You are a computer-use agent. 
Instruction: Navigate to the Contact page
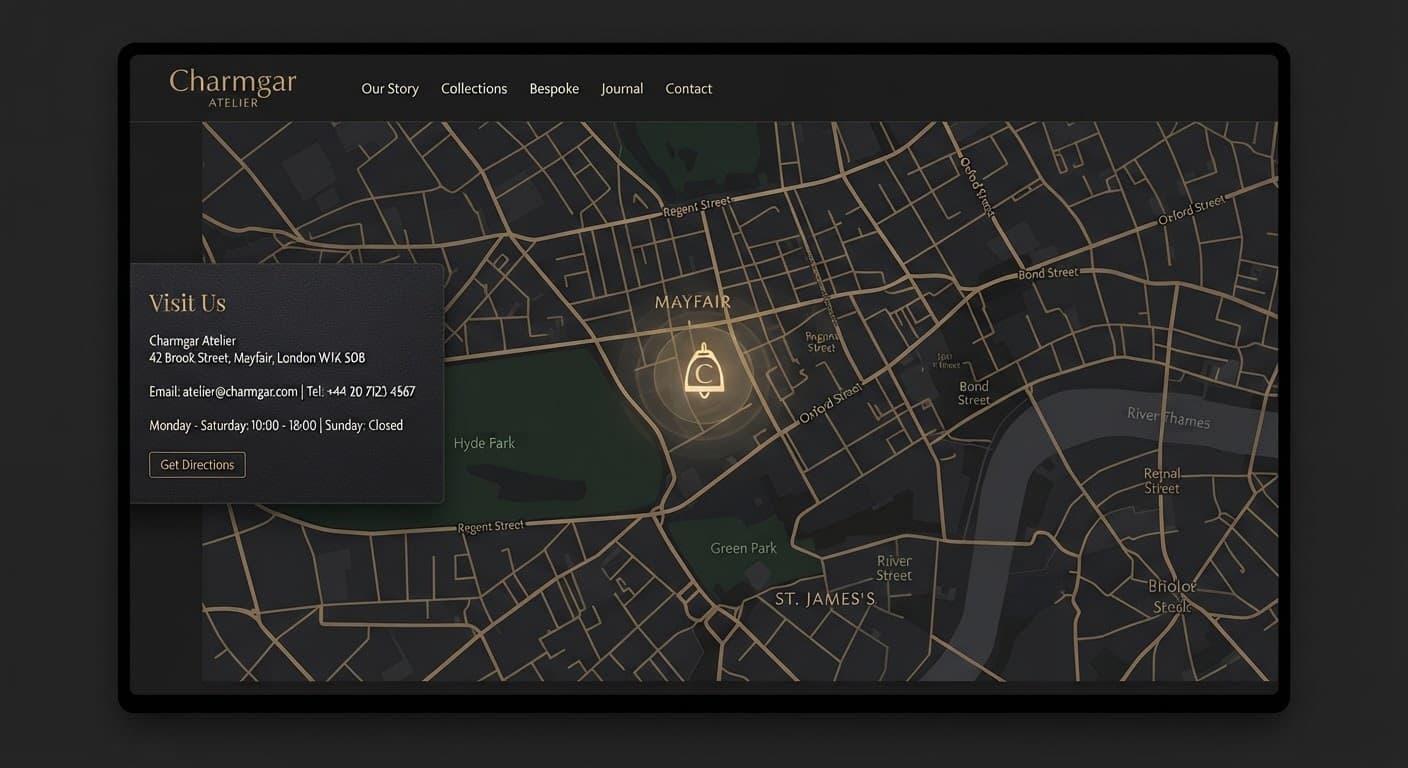(x=689, y=89)
